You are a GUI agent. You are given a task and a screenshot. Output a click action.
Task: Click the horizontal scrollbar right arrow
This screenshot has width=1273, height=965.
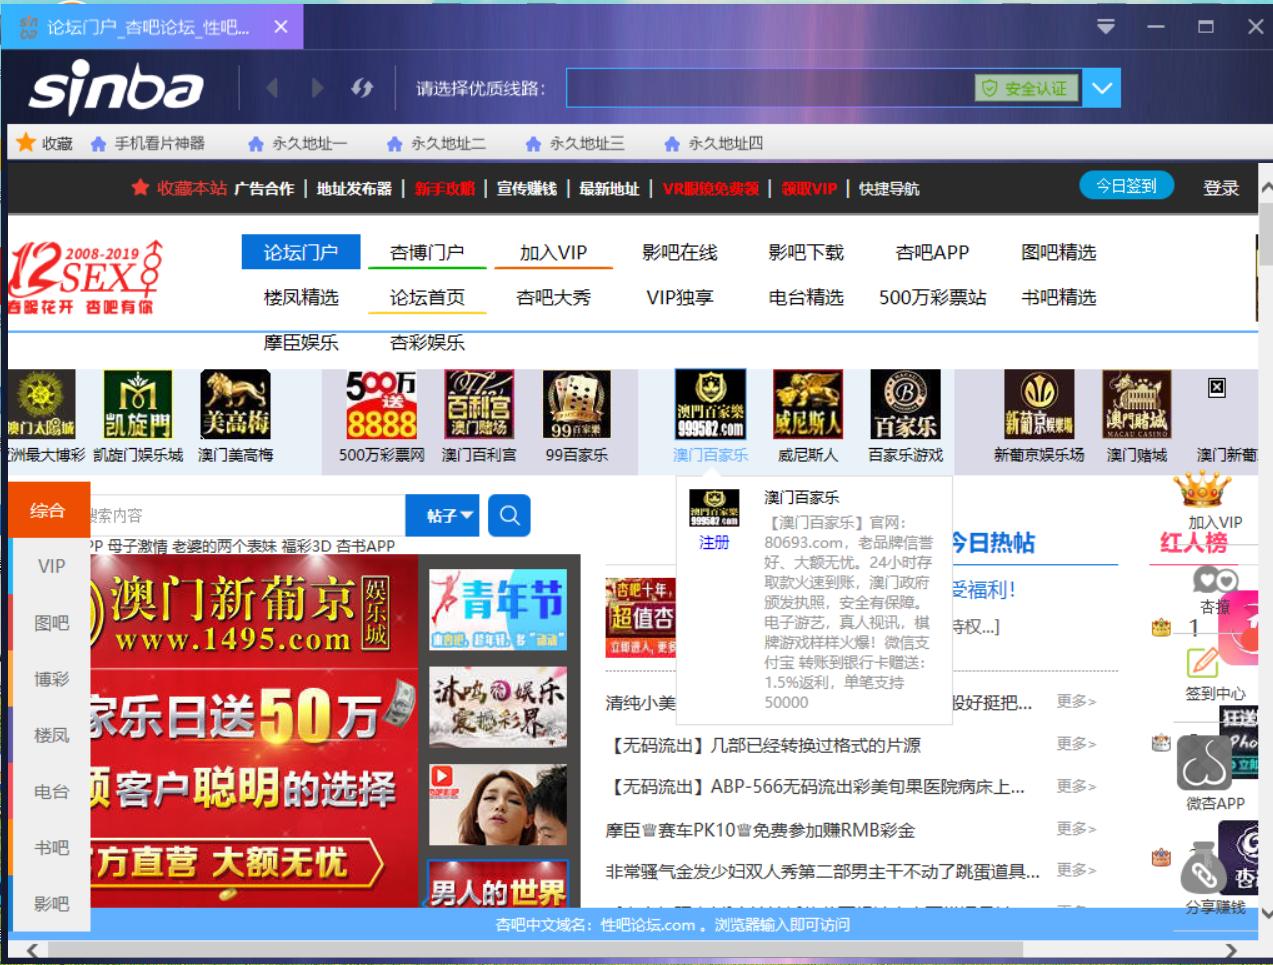1230,950
